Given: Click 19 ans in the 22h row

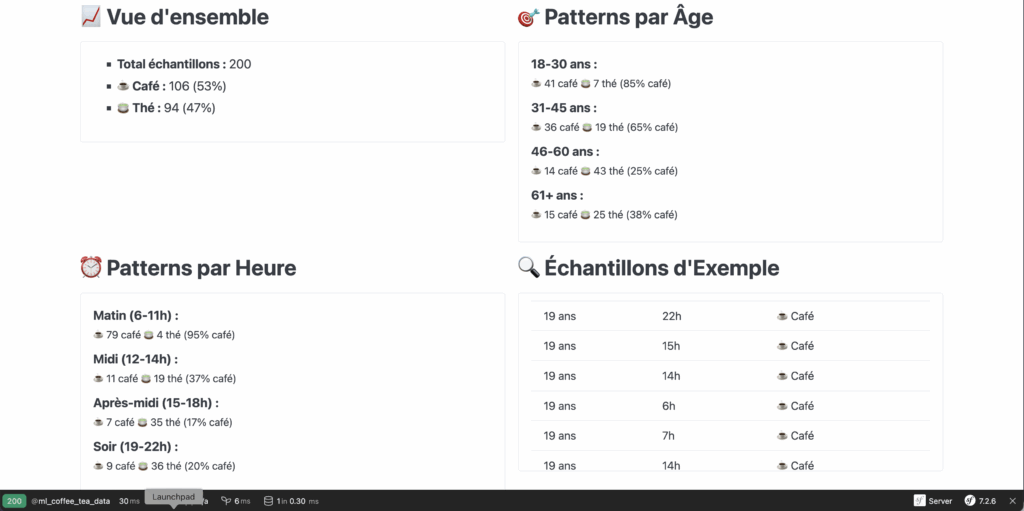Looking at the screenshot, I should tap(560, 316).
